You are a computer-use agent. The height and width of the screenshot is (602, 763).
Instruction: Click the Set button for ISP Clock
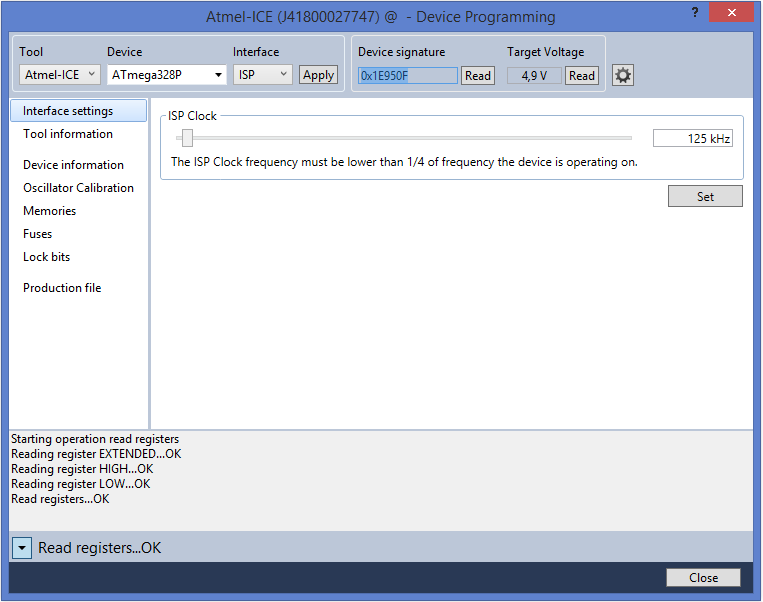coord(706,196)
